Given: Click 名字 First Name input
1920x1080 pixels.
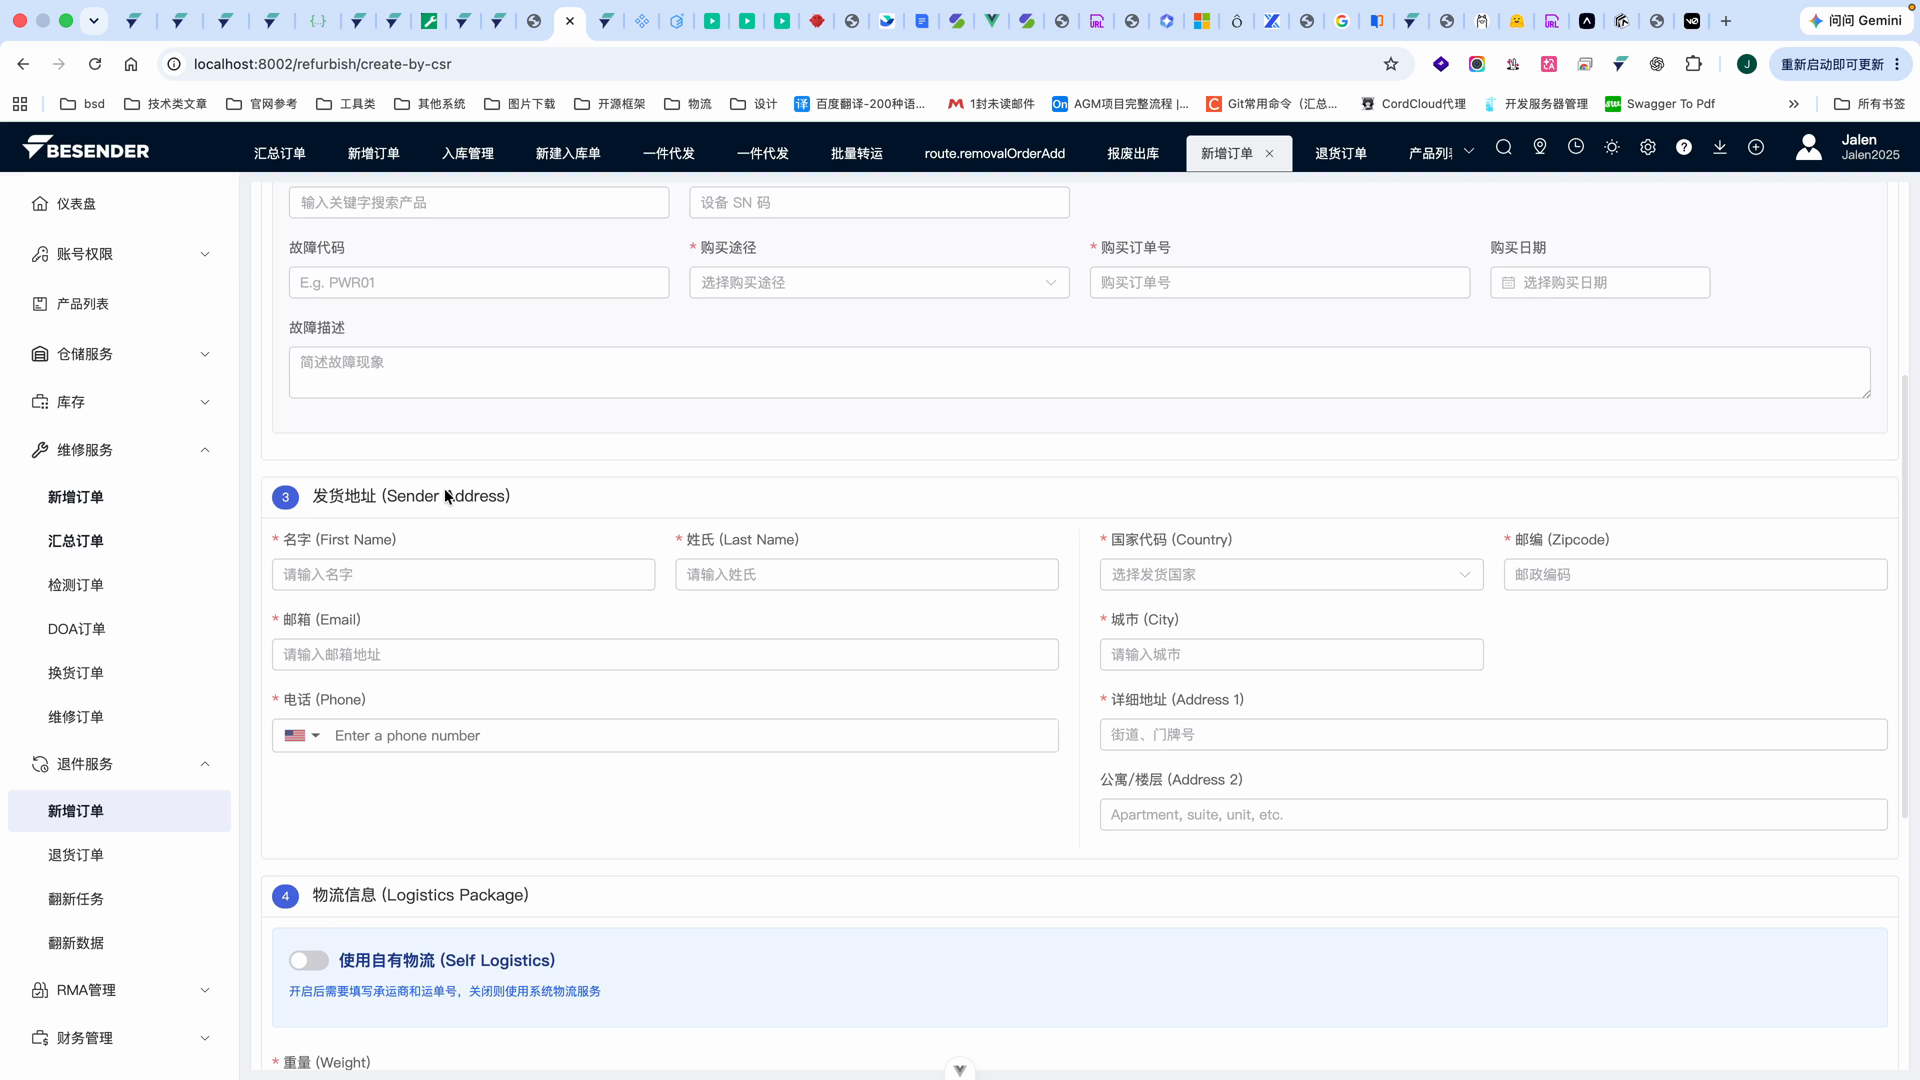Looking at the screenshot, I should click(x=463, y=575).
